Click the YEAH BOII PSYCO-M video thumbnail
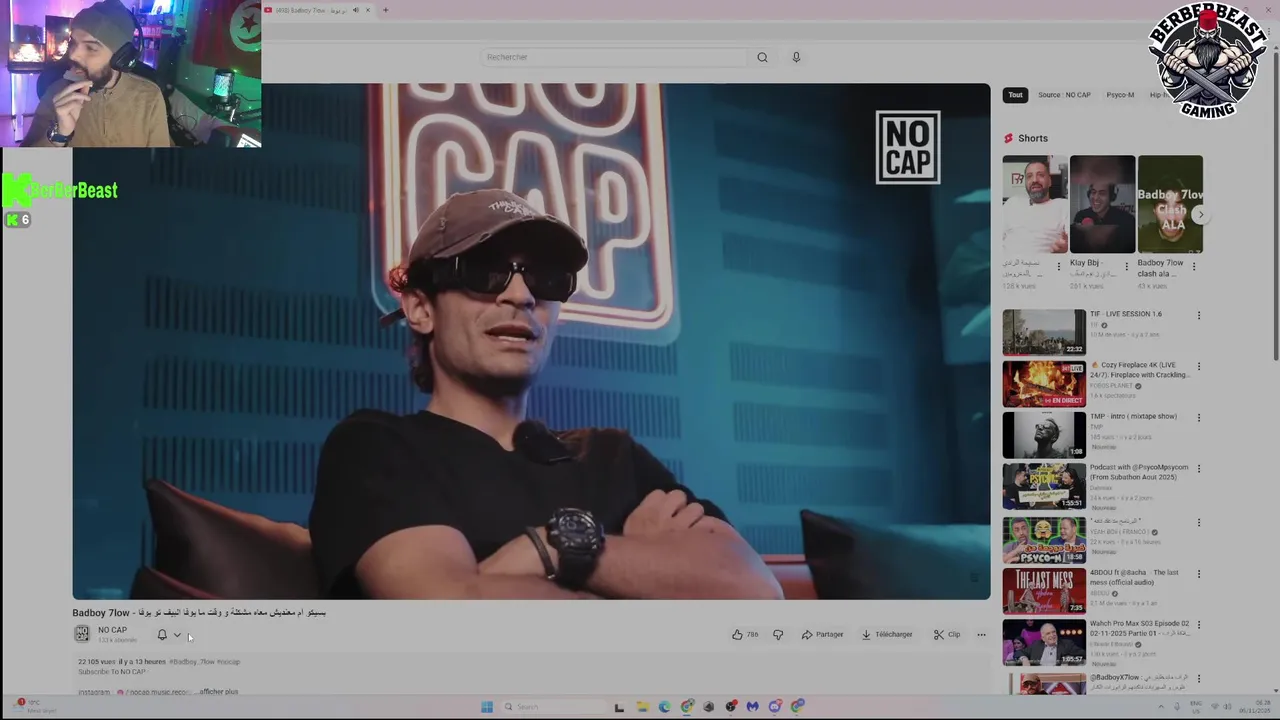 (x=1044, y=539)
